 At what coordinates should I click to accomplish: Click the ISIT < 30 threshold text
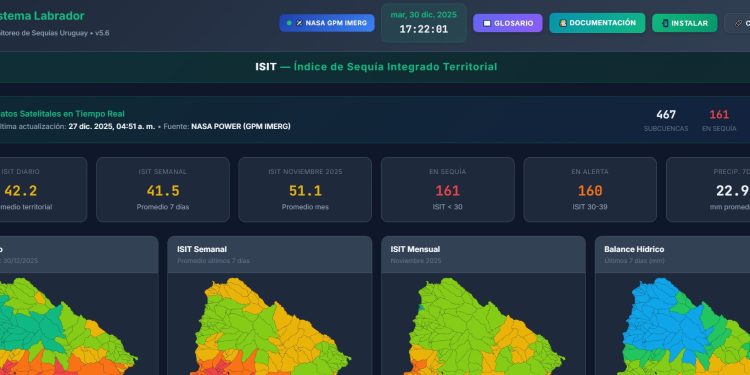tap(448, 207)
